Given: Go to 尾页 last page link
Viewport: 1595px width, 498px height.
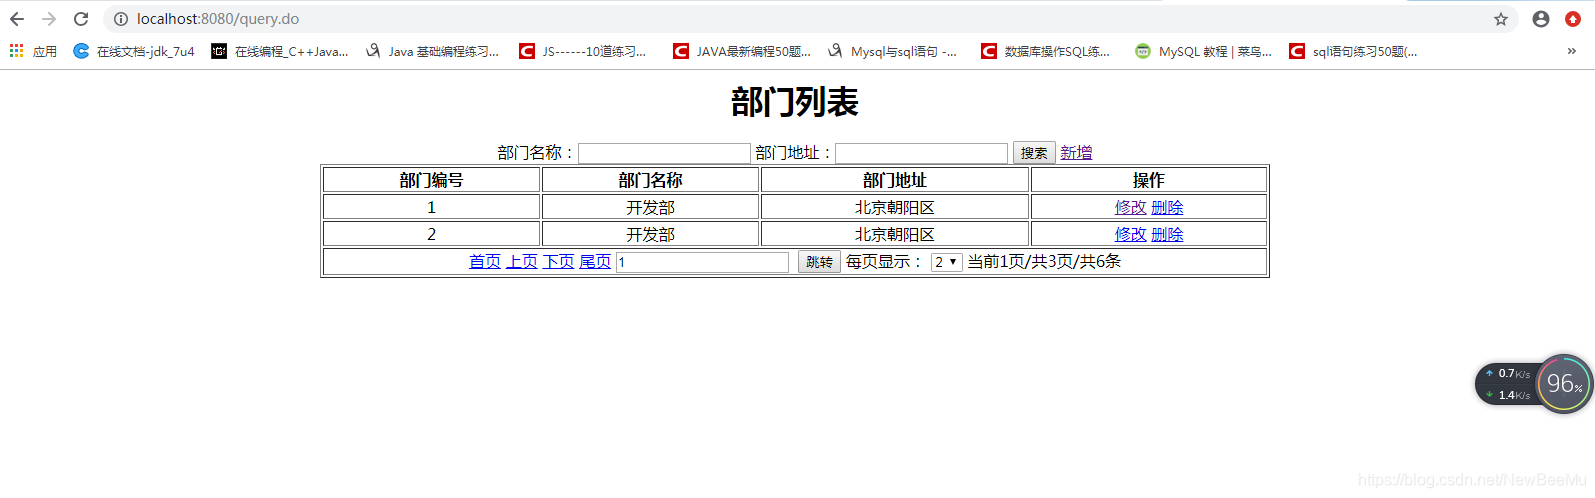Looking at the screenshot, I should [595, 262].
